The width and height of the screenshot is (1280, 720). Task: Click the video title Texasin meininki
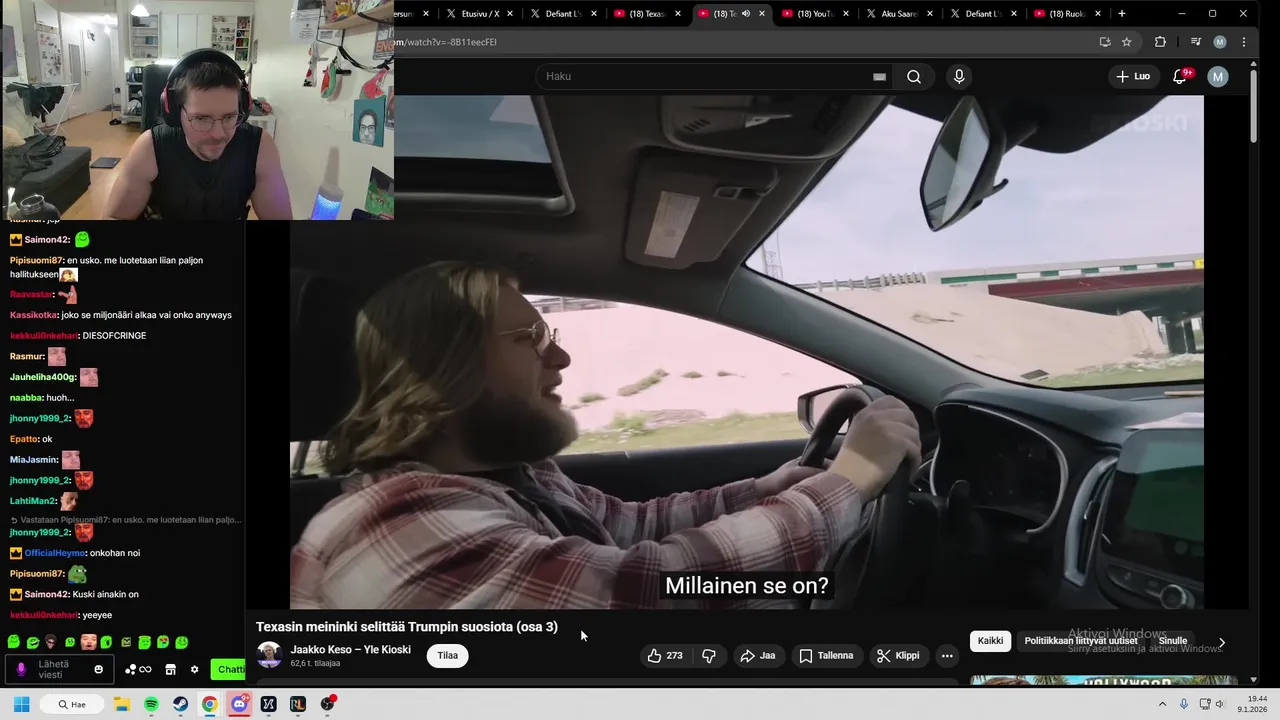(x=406, y=627)
